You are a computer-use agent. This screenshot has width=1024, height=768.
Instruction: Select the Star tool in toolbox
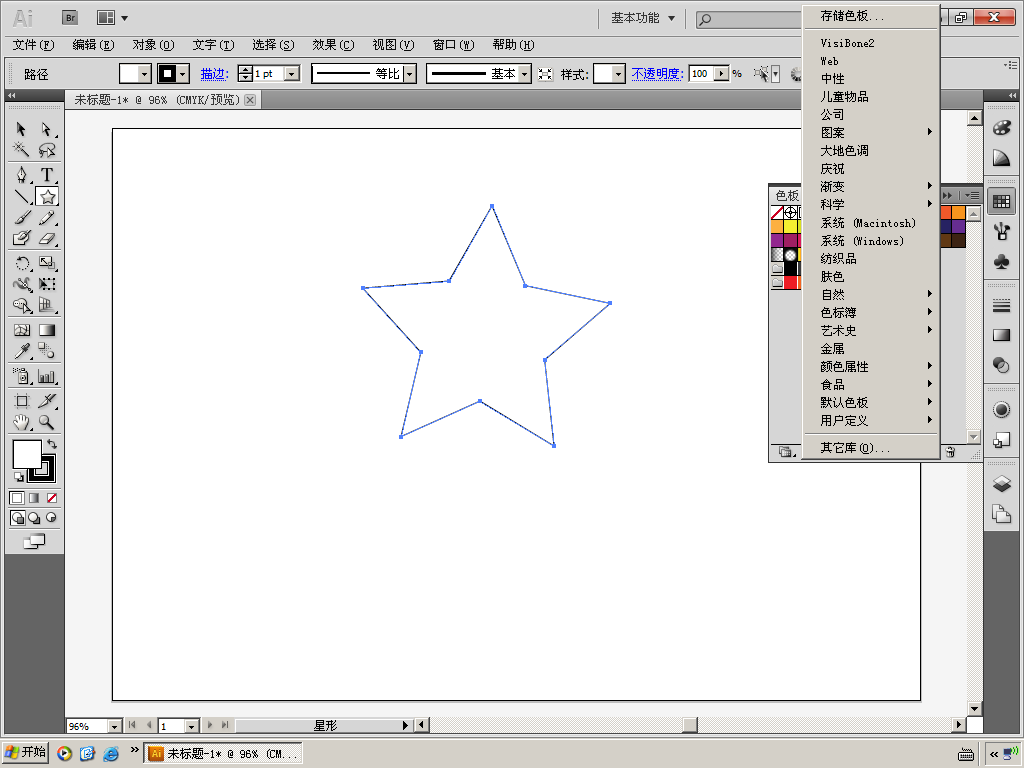coord(47,196)
